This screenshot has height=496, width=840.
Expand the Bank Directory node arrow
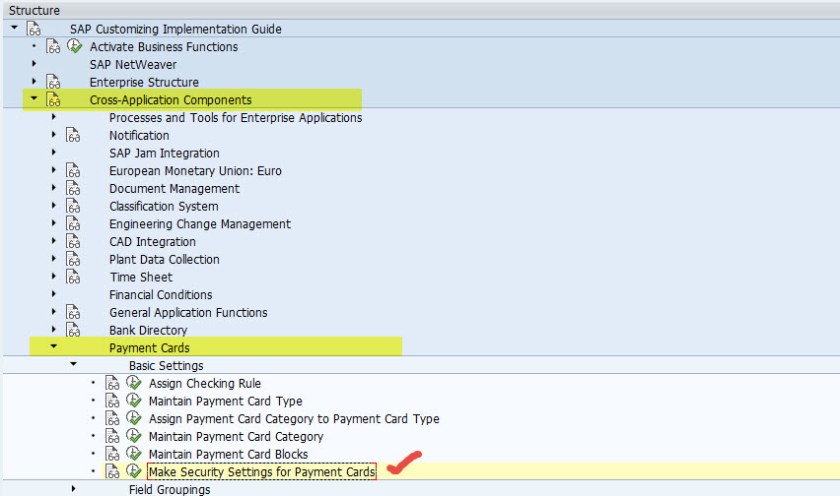54,329
